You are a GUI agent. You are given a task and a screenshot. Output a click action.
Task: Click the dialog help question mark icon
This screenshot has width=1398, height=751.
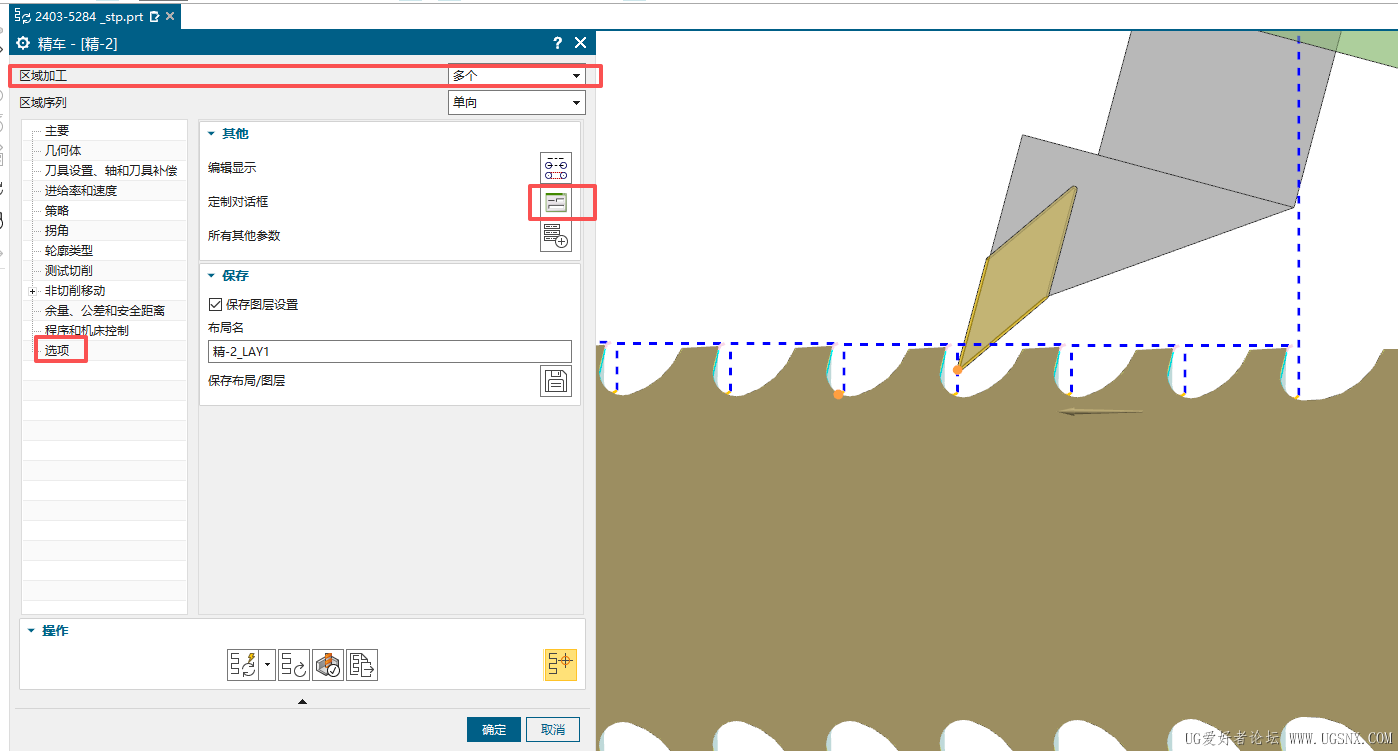tap(558, 43)
